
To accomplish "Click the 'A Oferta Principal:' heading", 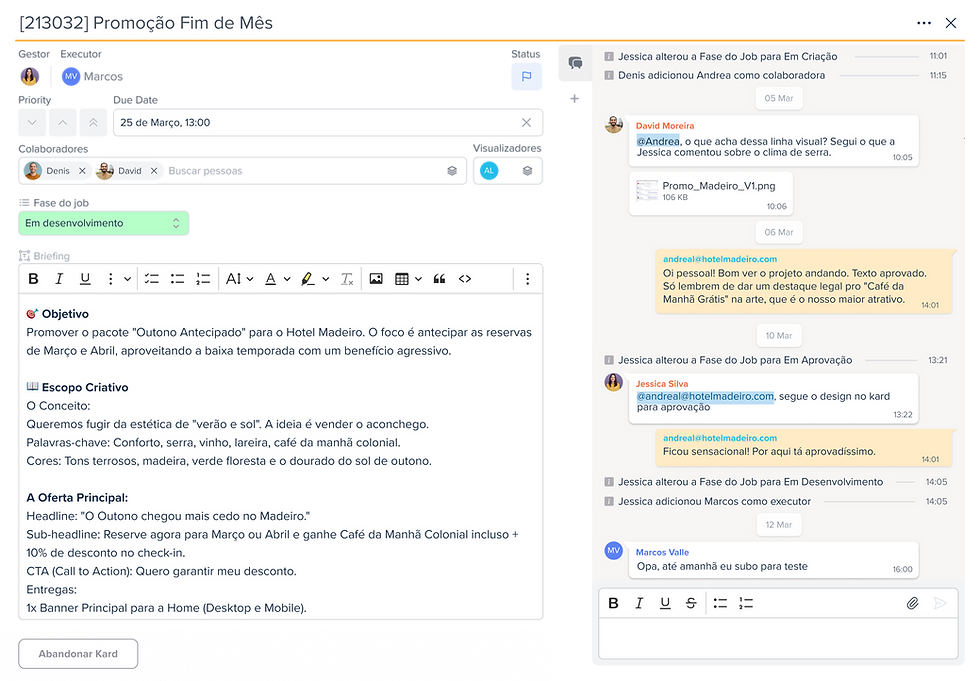I will tap(77, 497).
